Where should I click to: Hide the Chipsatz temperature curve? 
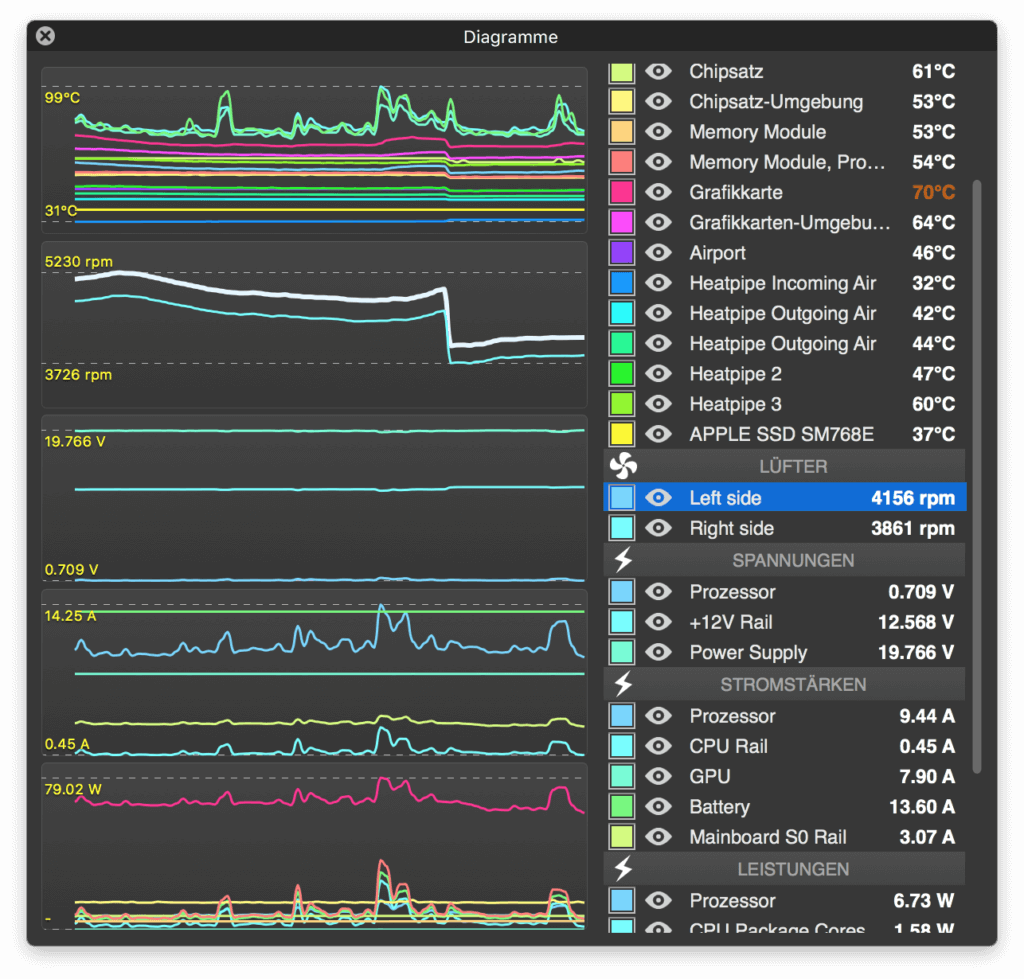(x=657, y=71)
